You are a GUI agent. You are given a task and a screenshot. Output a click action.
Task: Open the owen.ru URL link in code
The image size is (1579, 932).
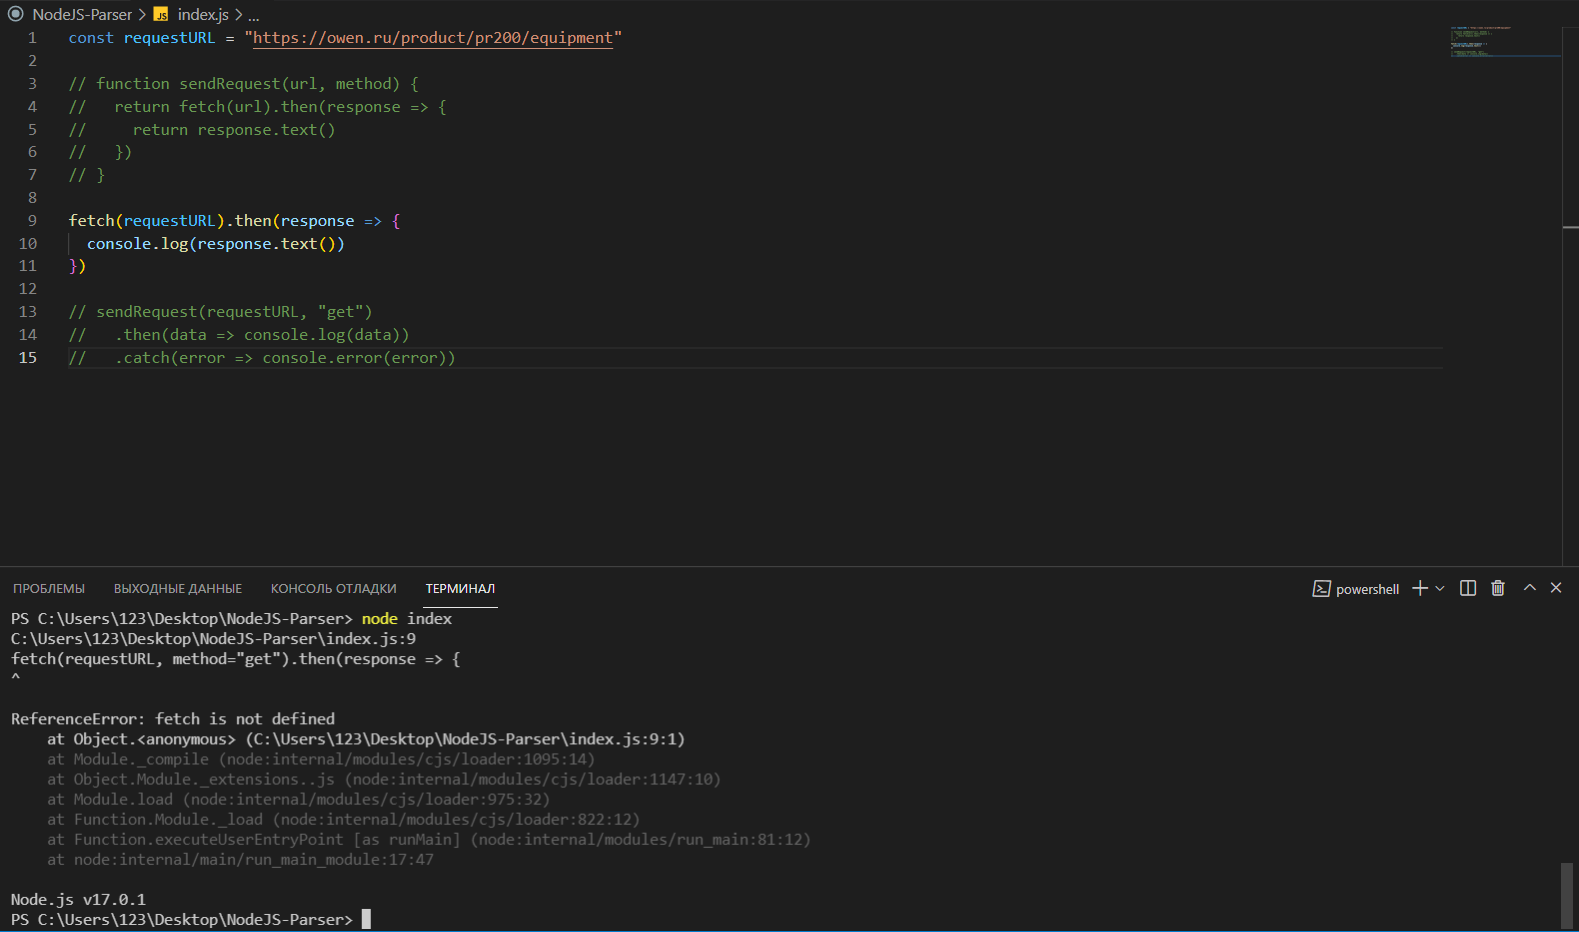pos(433,38)
